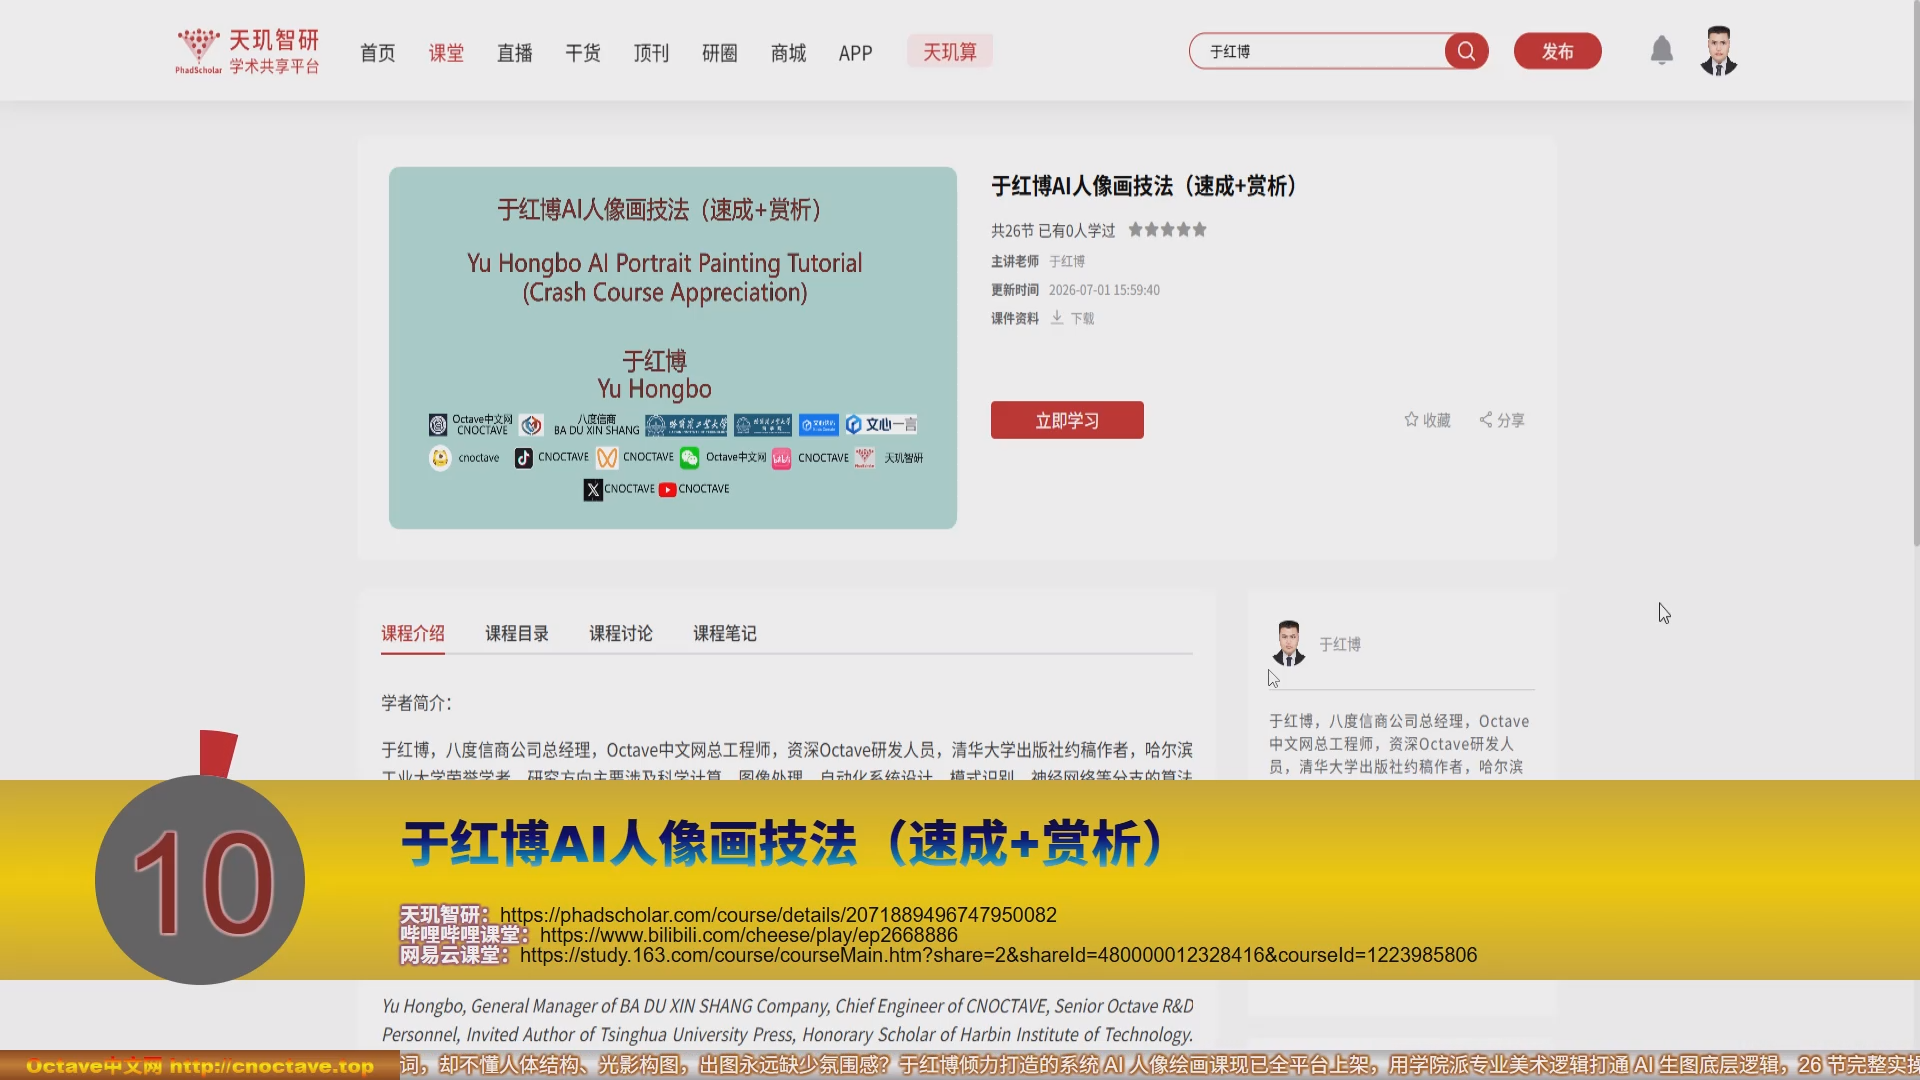Screen dimensions: 1920x1080
Task: Click the 共26节 已有0人学过 text
Action: pos(1053,231)
